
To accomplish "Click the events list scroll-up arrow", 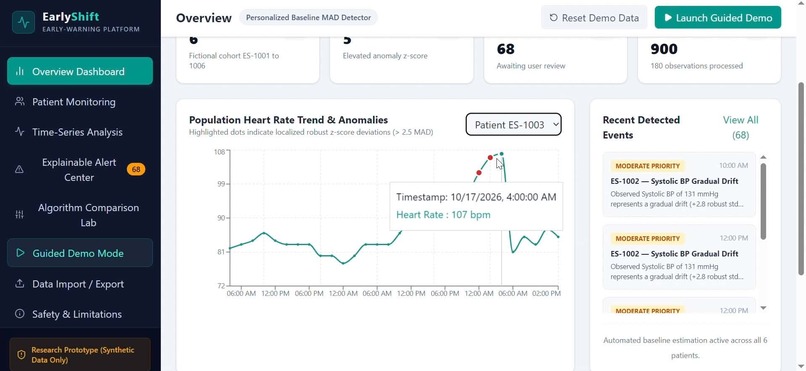I will pos(763,157).
